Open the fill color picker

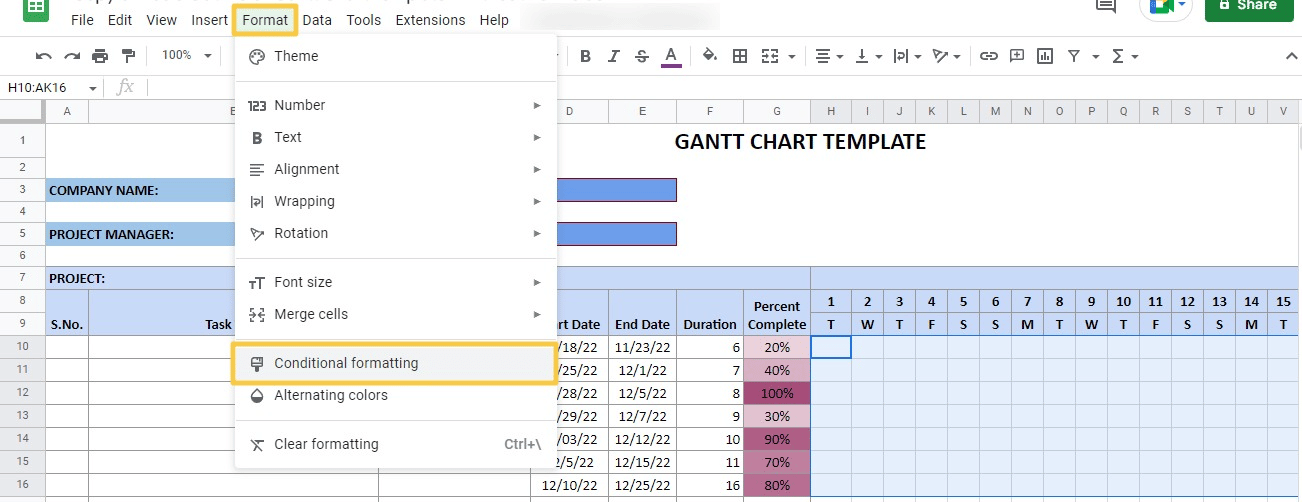710,56
